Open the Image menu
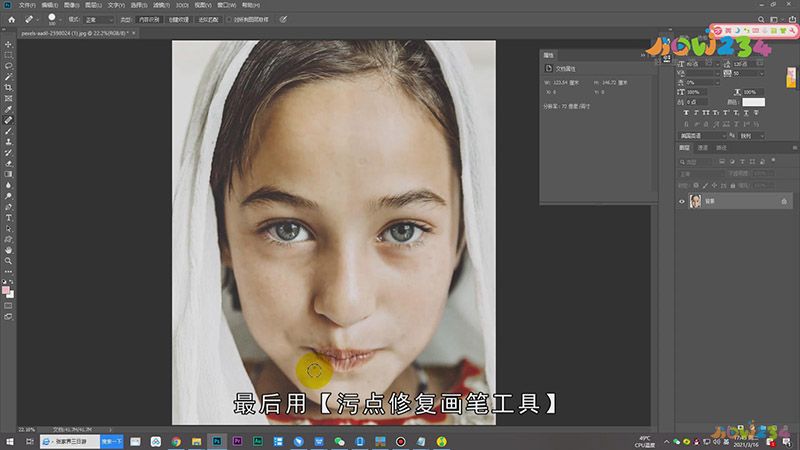Image resolution: width=800 pixels, height=450 pixels. (x=71, y=5)
